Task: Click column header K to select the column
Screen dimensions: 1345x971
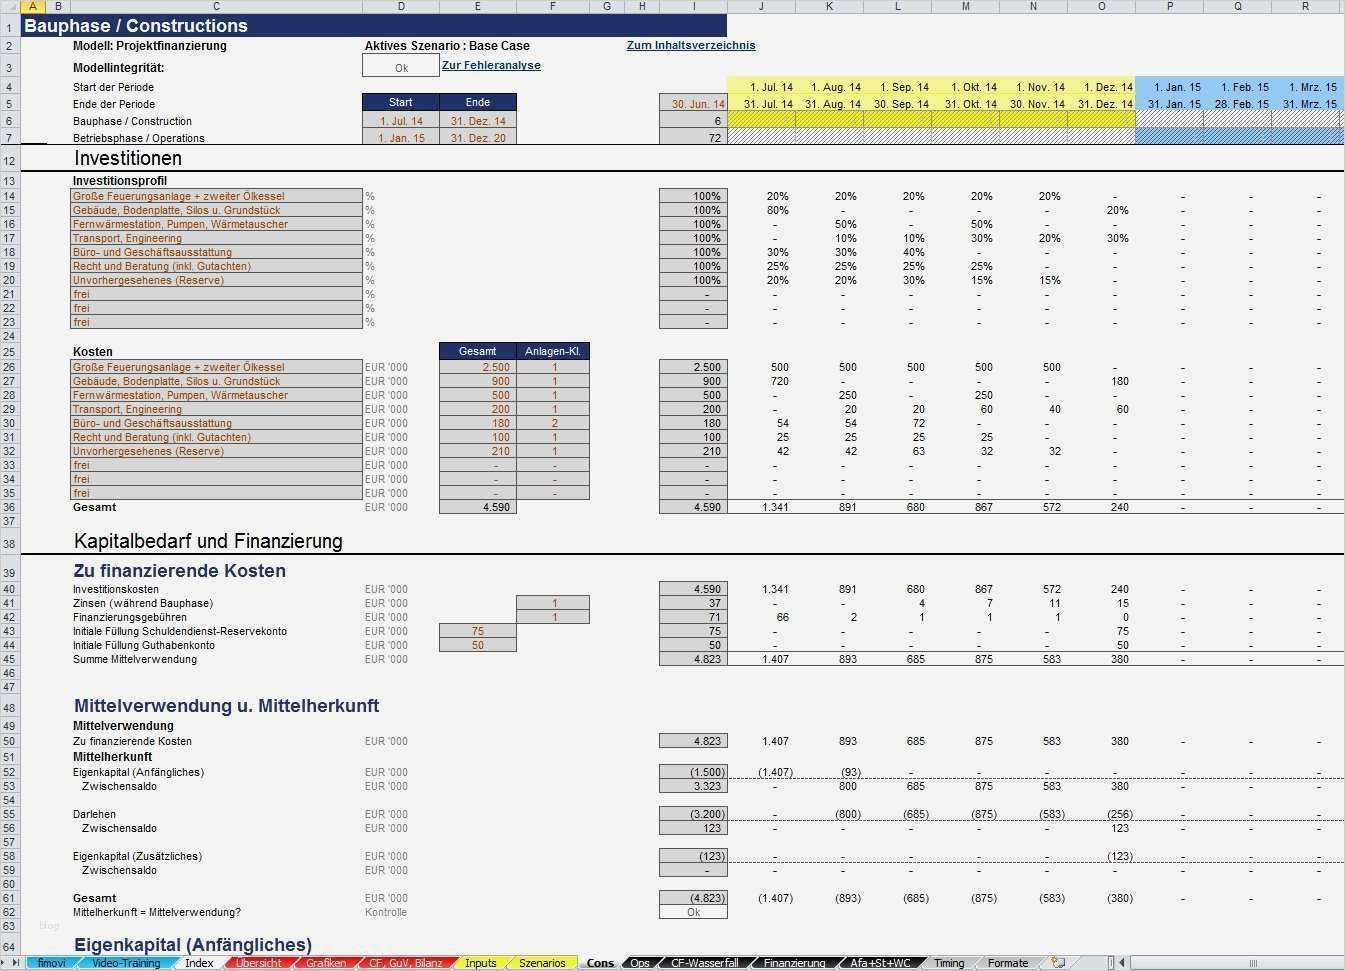Action: tap(828, 5)
